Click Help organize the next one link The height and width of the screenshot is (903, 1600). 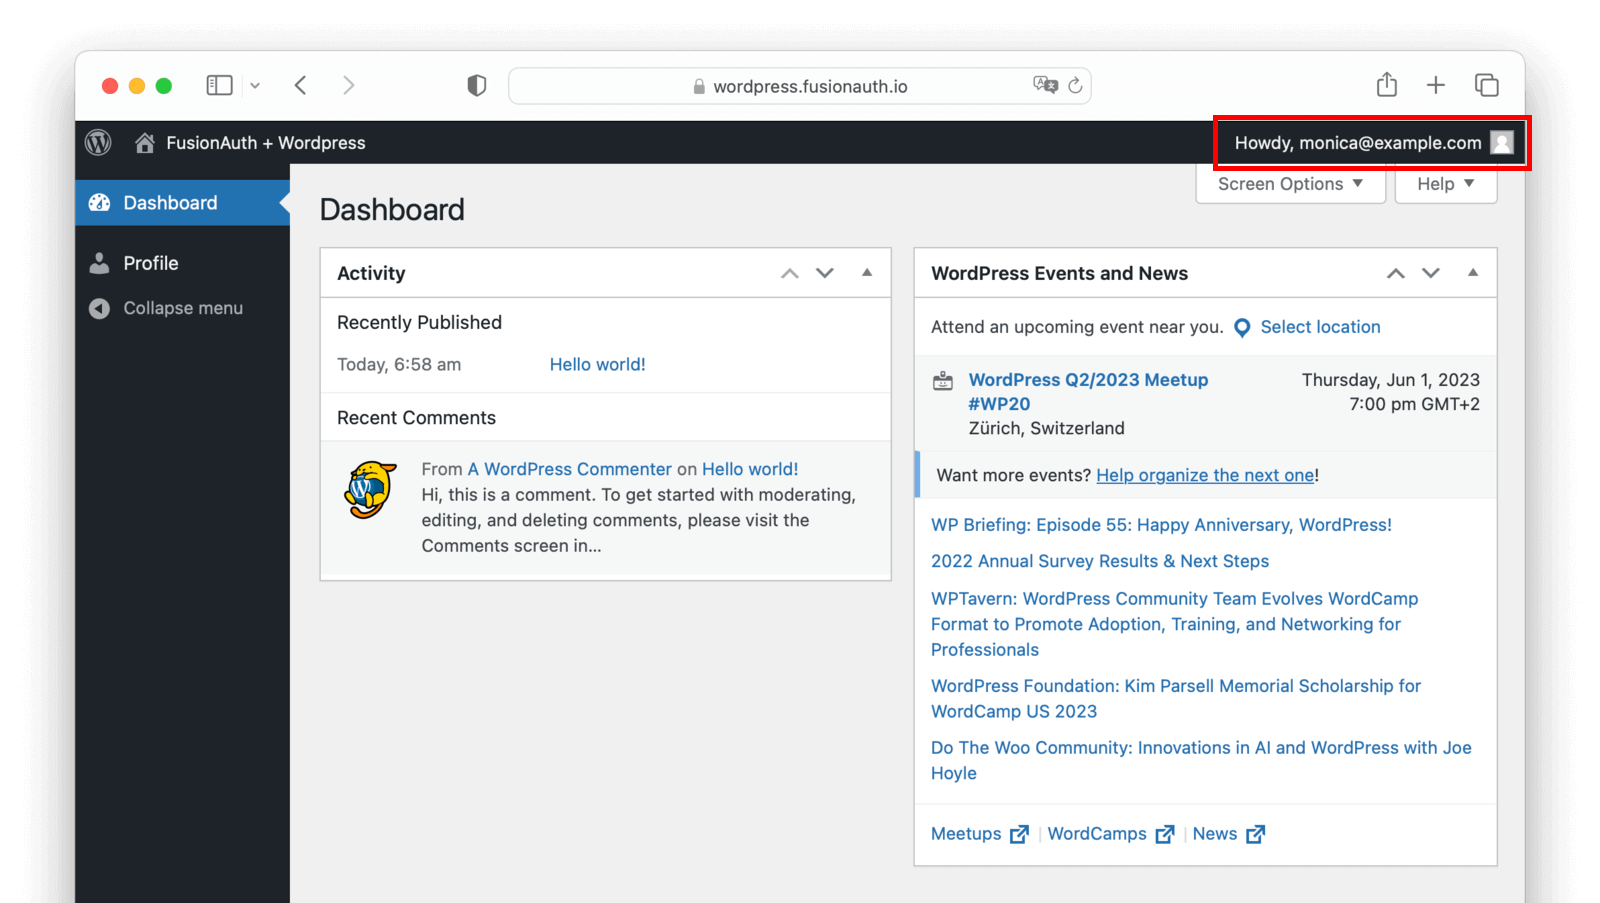point(1205,475)
